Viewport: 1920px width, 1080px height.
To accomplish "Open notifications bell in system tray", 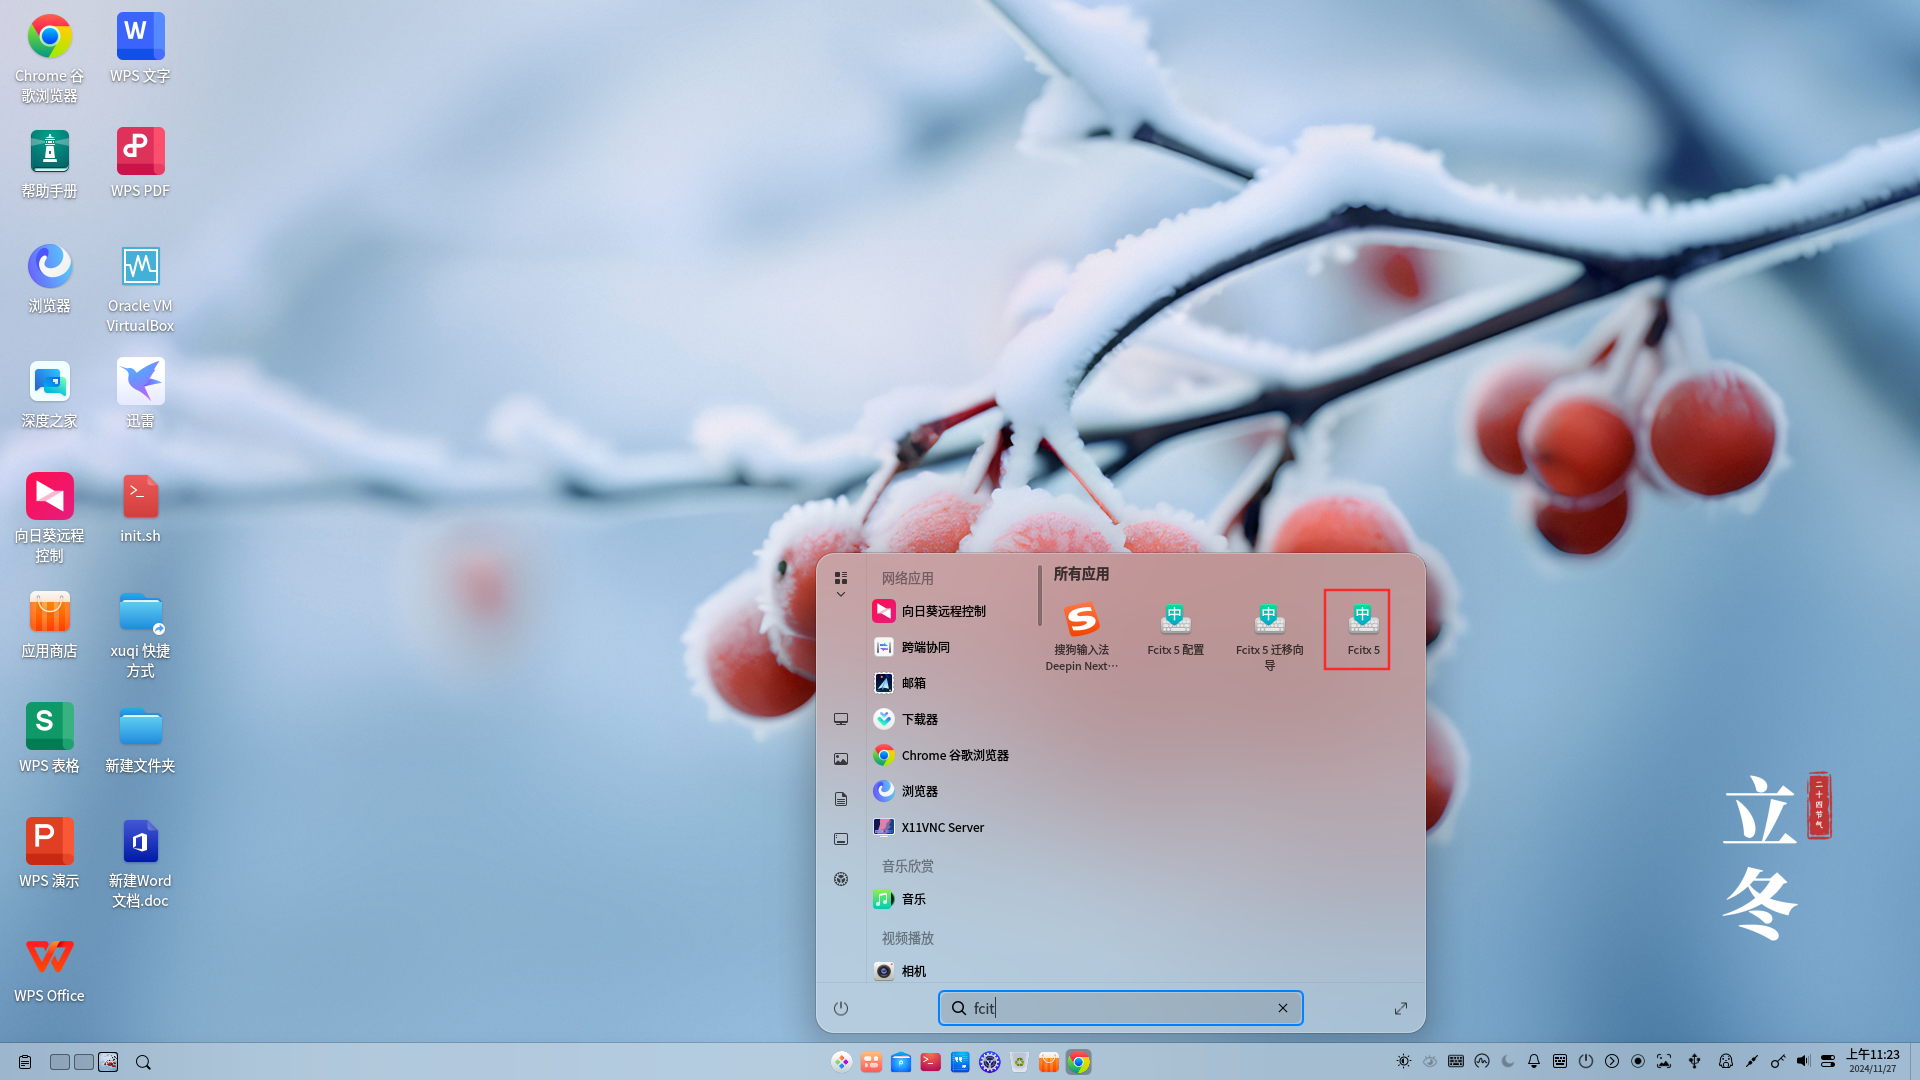I will tap(1534, 1061).
